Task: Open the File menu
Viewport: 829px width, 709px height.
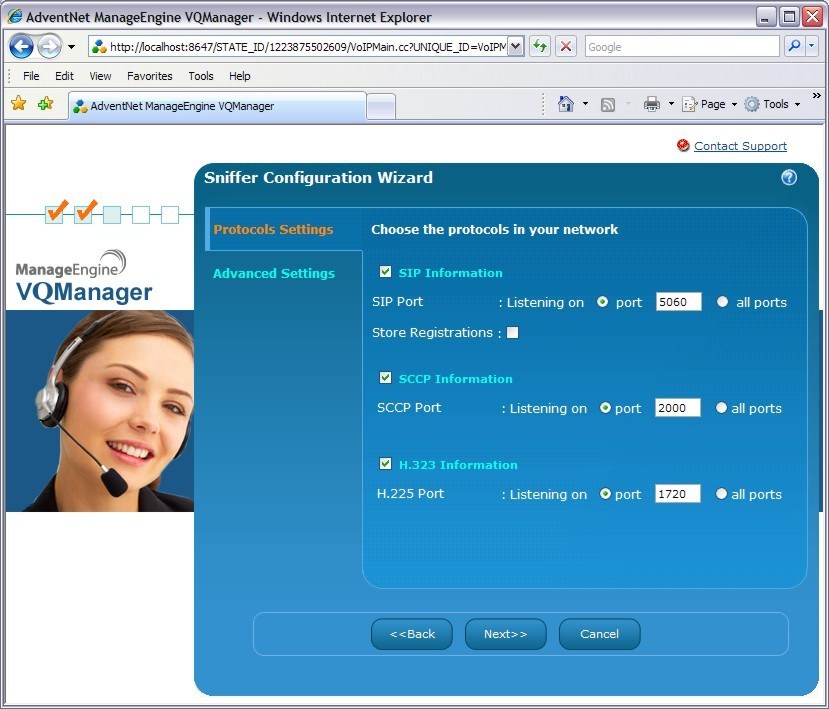Action: (31, 76)
